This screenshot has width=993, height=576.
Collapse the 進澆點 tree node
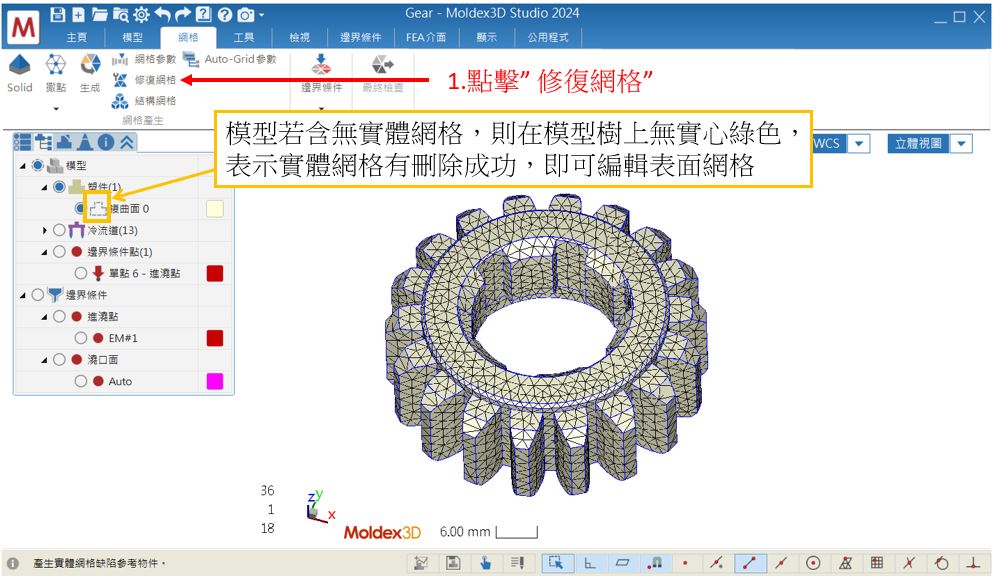(44, 316)
